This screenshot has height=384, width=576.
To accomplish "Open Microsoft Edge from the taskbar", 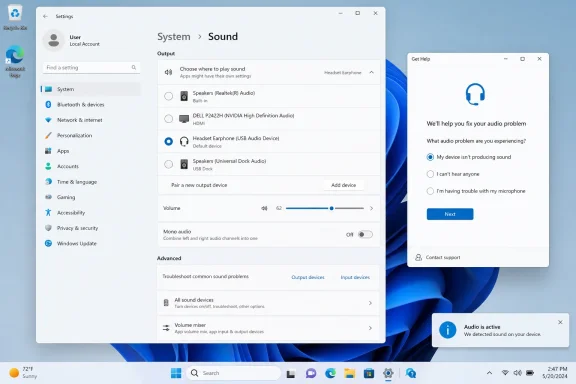I will [330, 373].
